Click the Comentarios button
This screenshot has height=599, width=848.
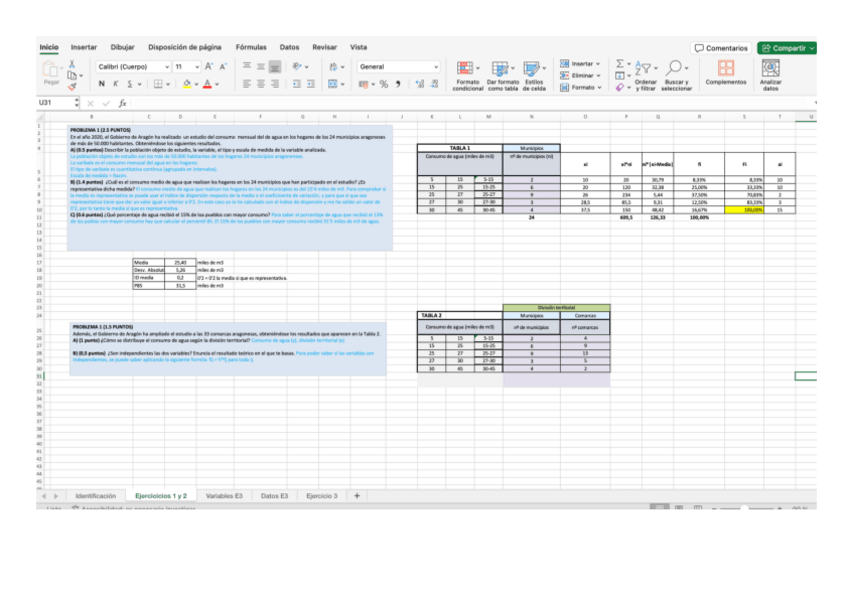(721, 47)
